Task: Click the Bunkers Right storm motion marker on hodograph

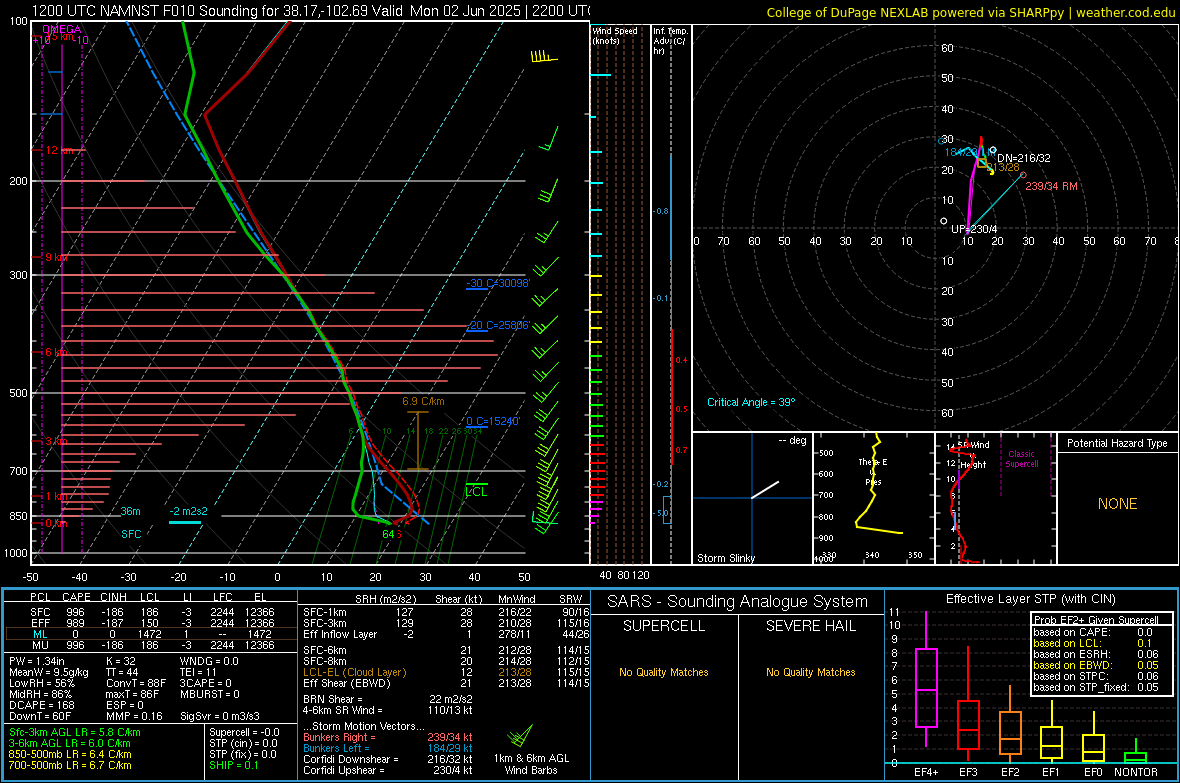Action: point(1023,175)
